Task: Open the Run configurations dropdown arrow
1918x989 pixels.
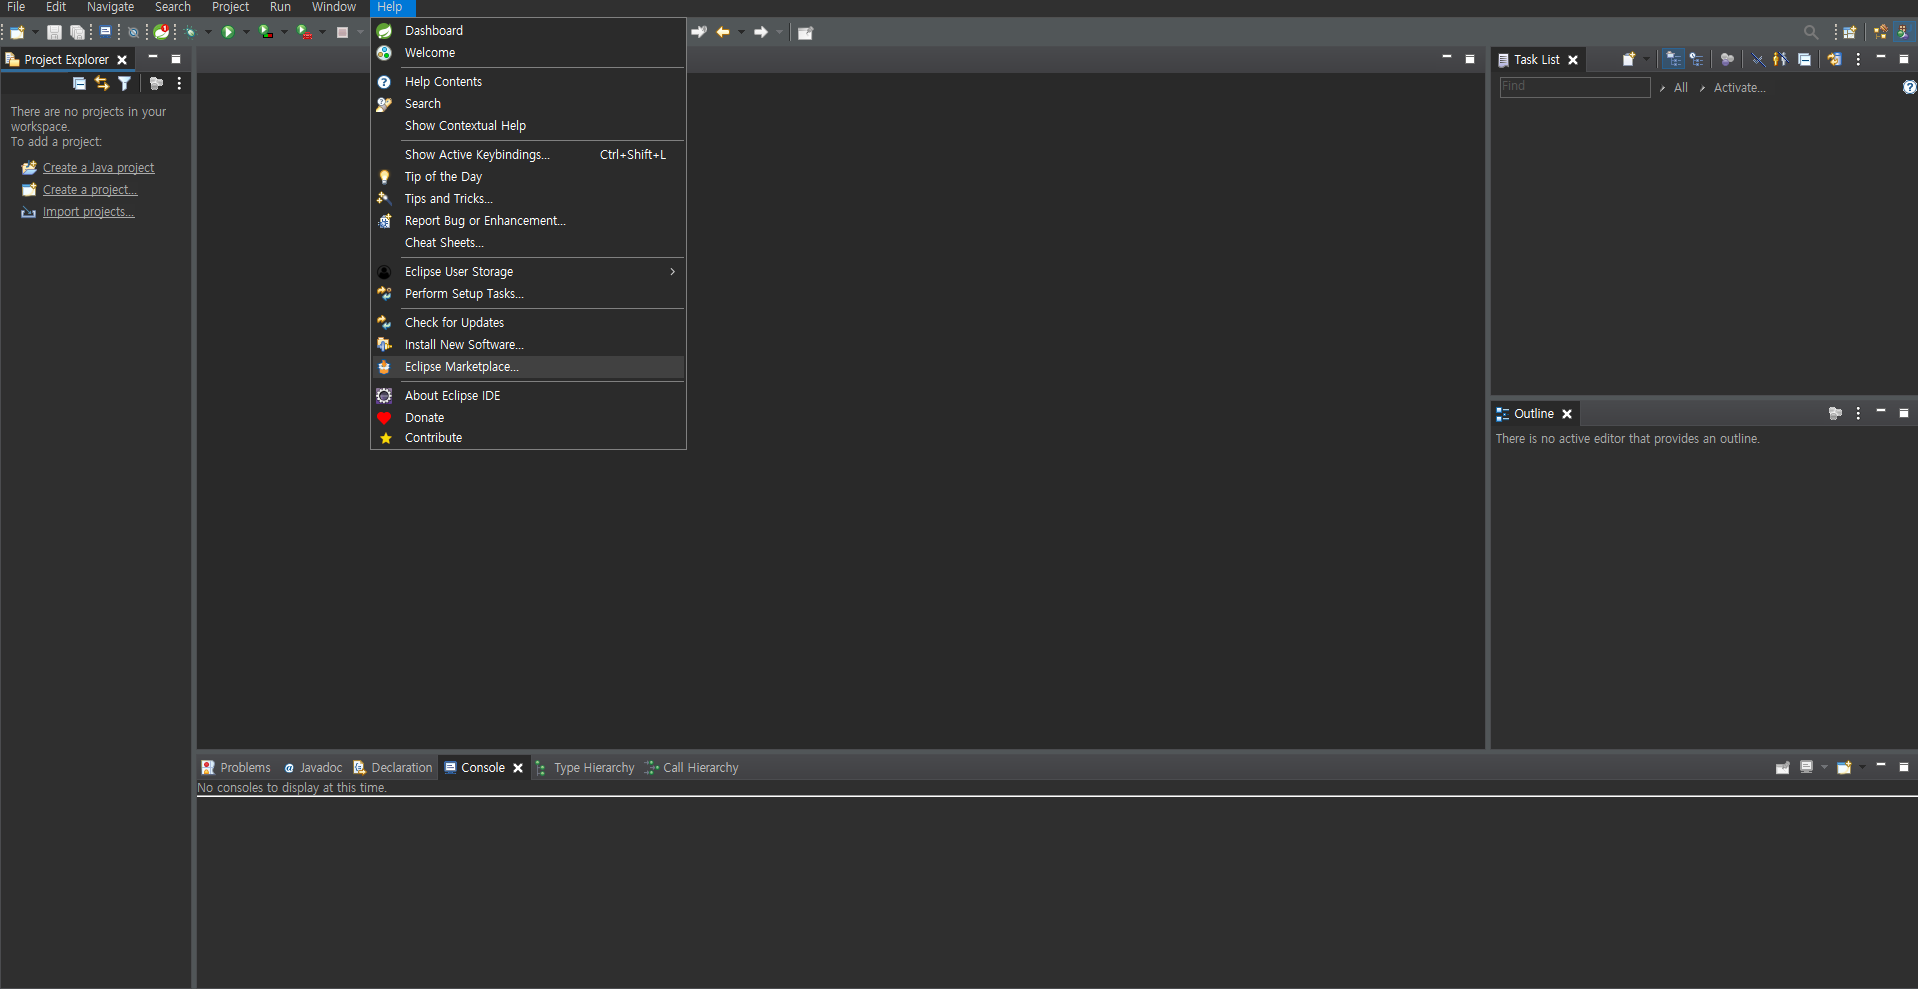Action: (246, 32)
